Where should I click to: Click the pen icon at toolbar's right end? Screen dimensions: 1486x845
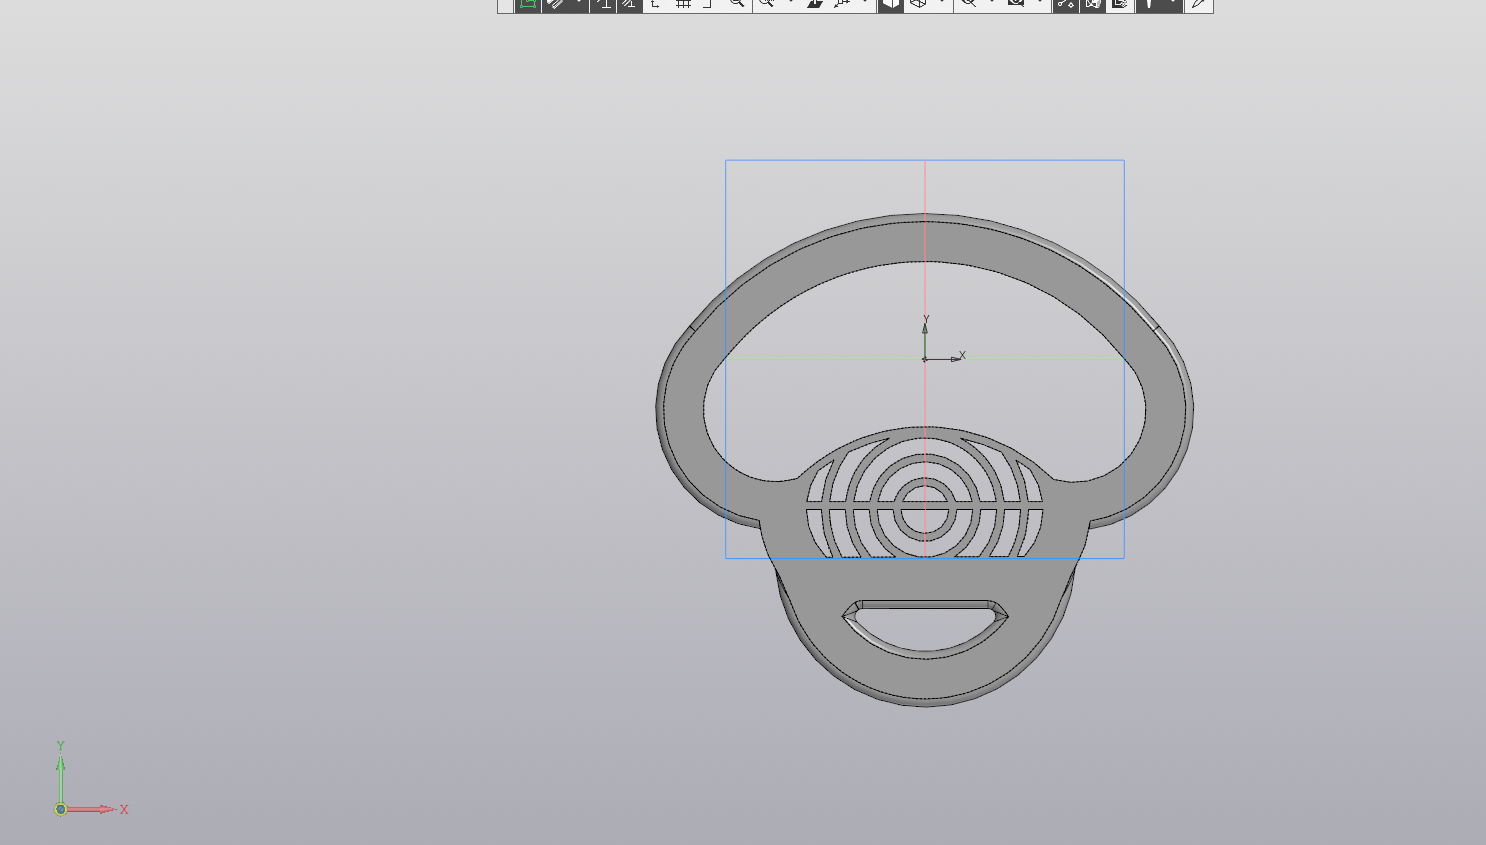tap(1198, 4)
